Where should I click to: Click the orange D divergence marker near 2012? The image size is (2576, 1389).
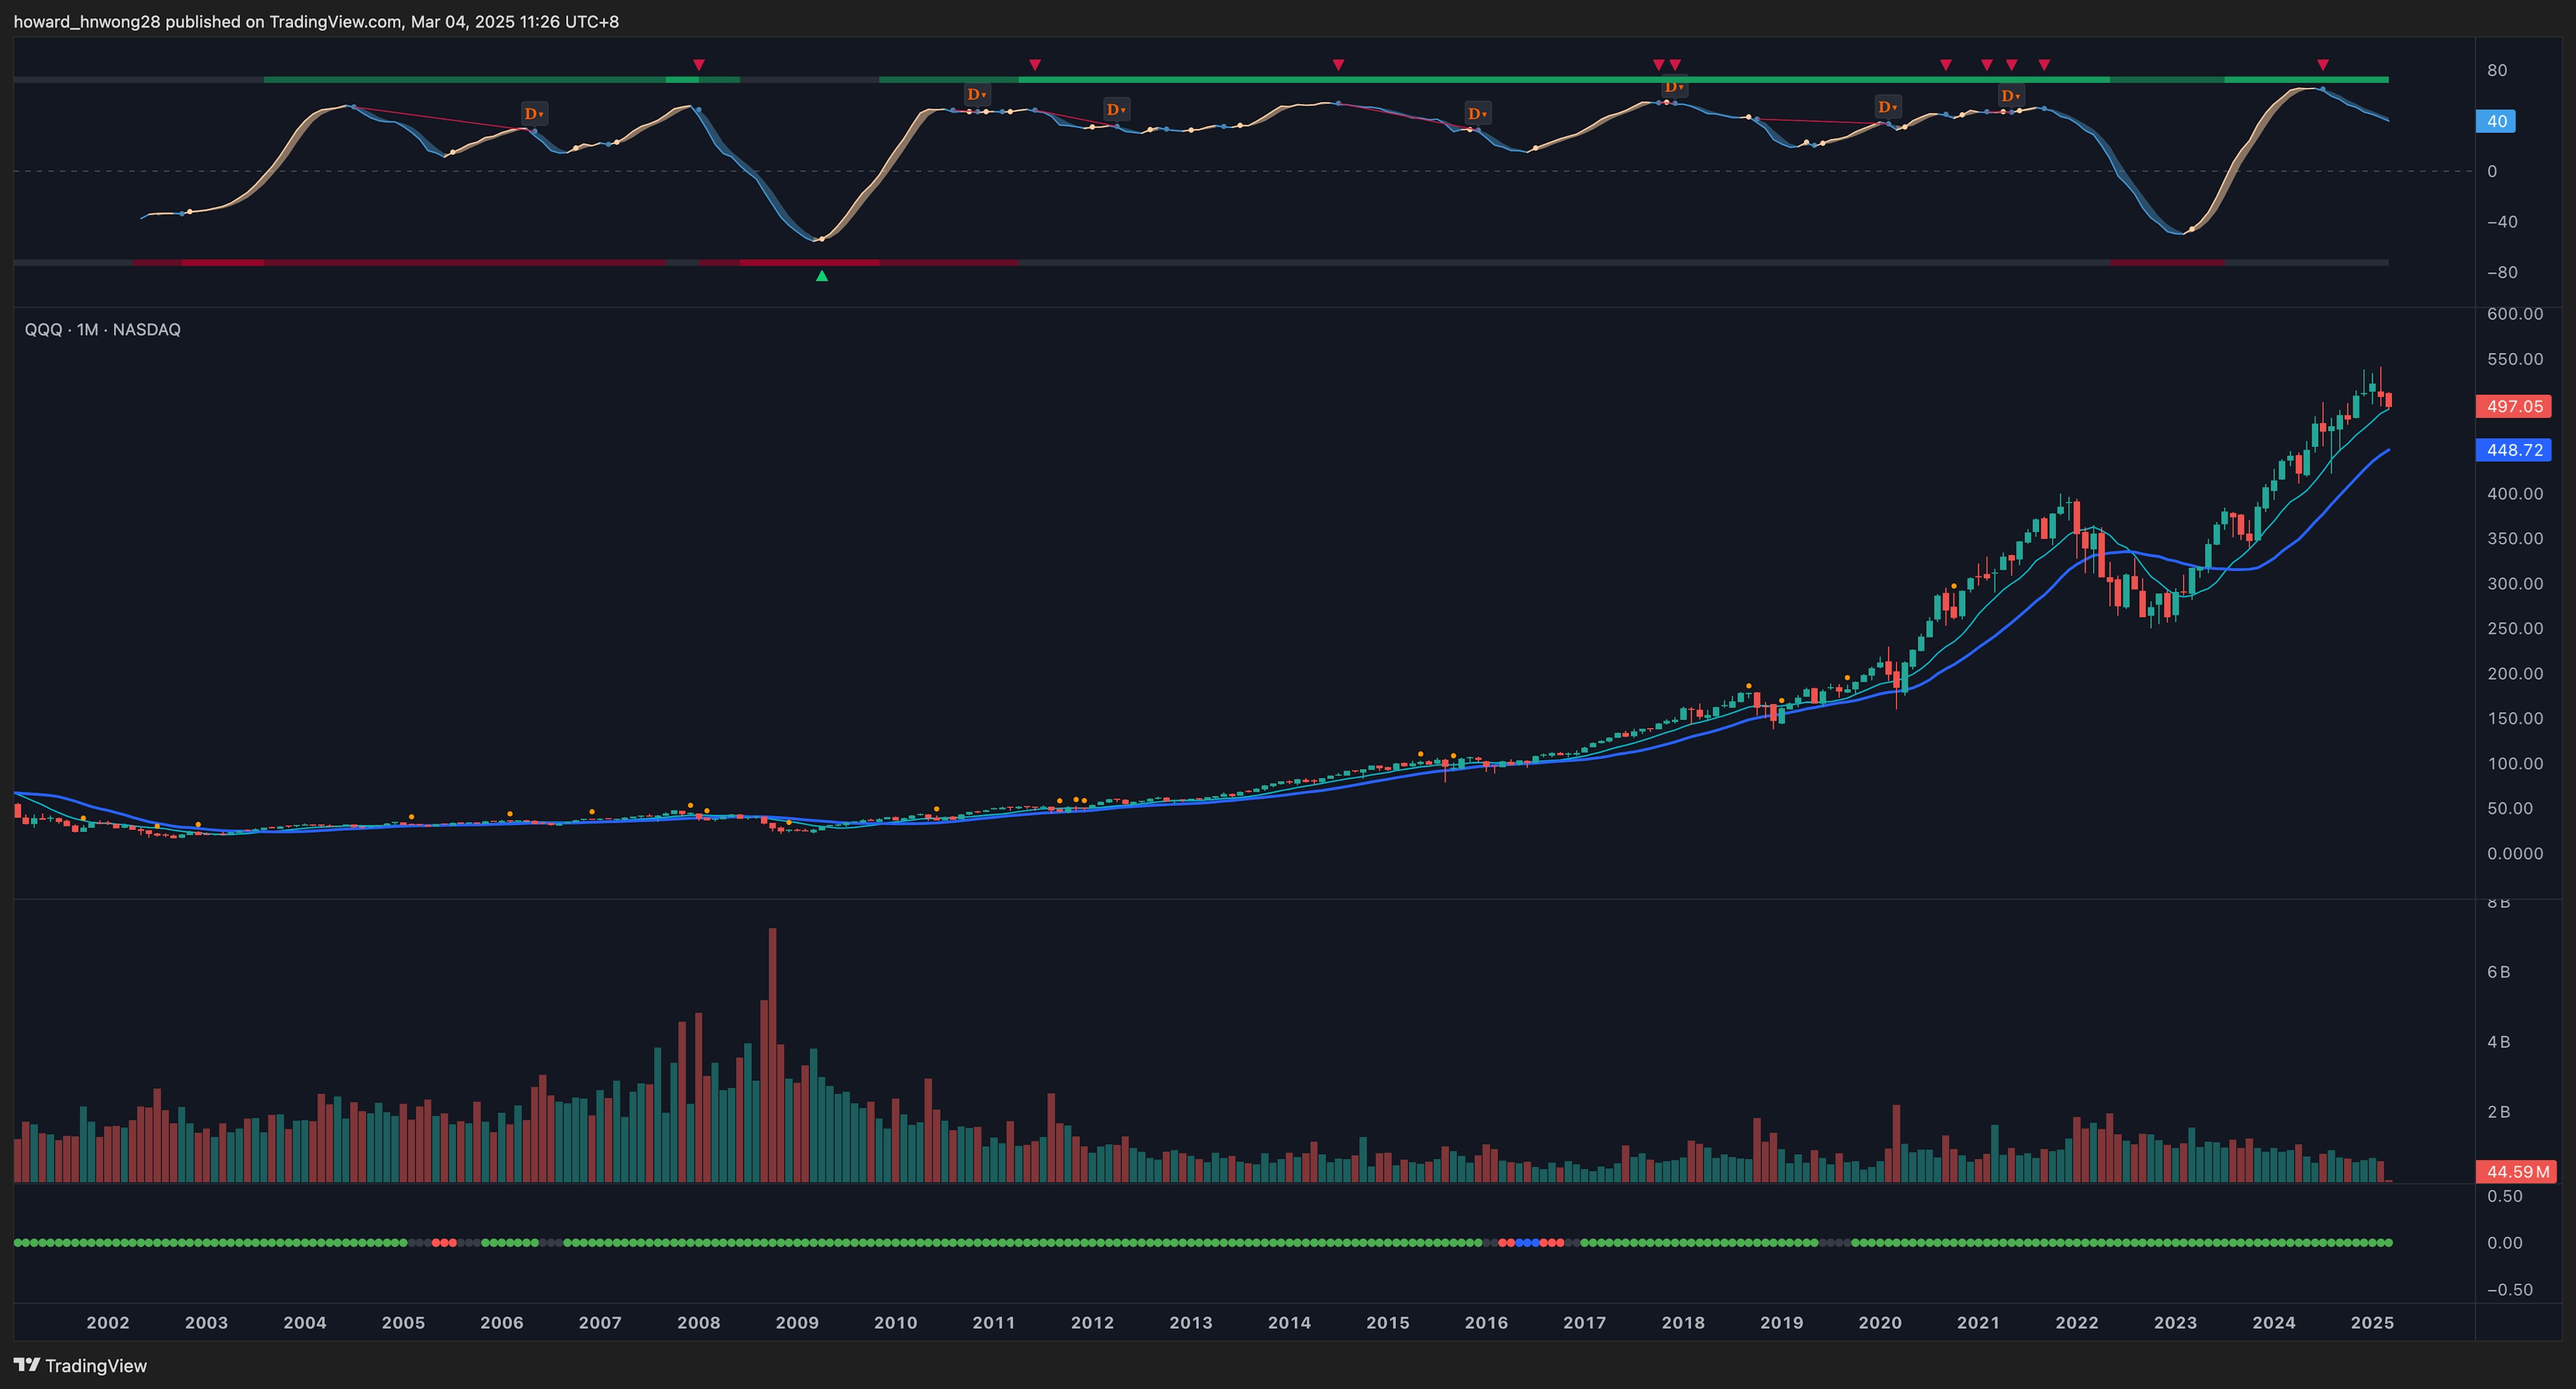pos(1116,109)
